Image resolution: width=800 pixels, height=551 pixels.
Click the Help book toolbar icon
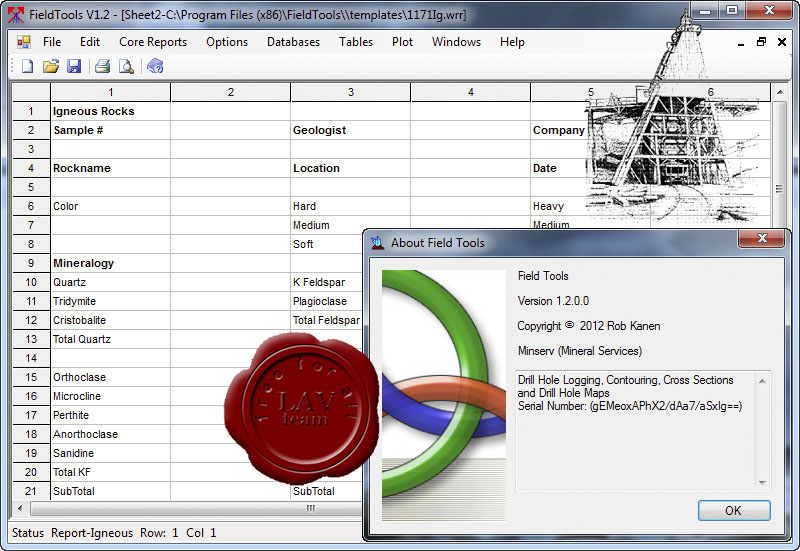pyautogui.click(x=155, y=66)
